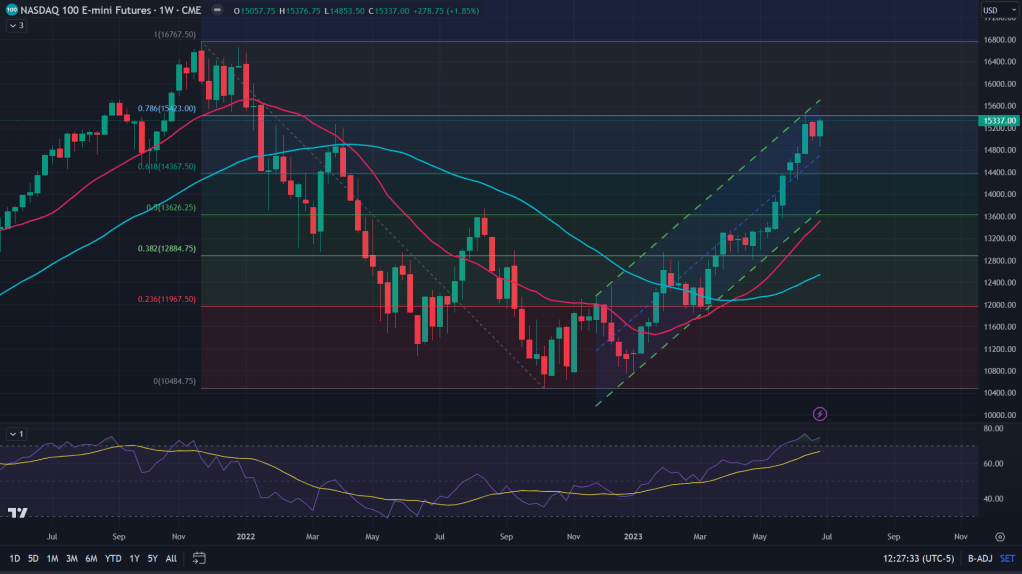Click the round status icon beside CME

pos(217,11)
